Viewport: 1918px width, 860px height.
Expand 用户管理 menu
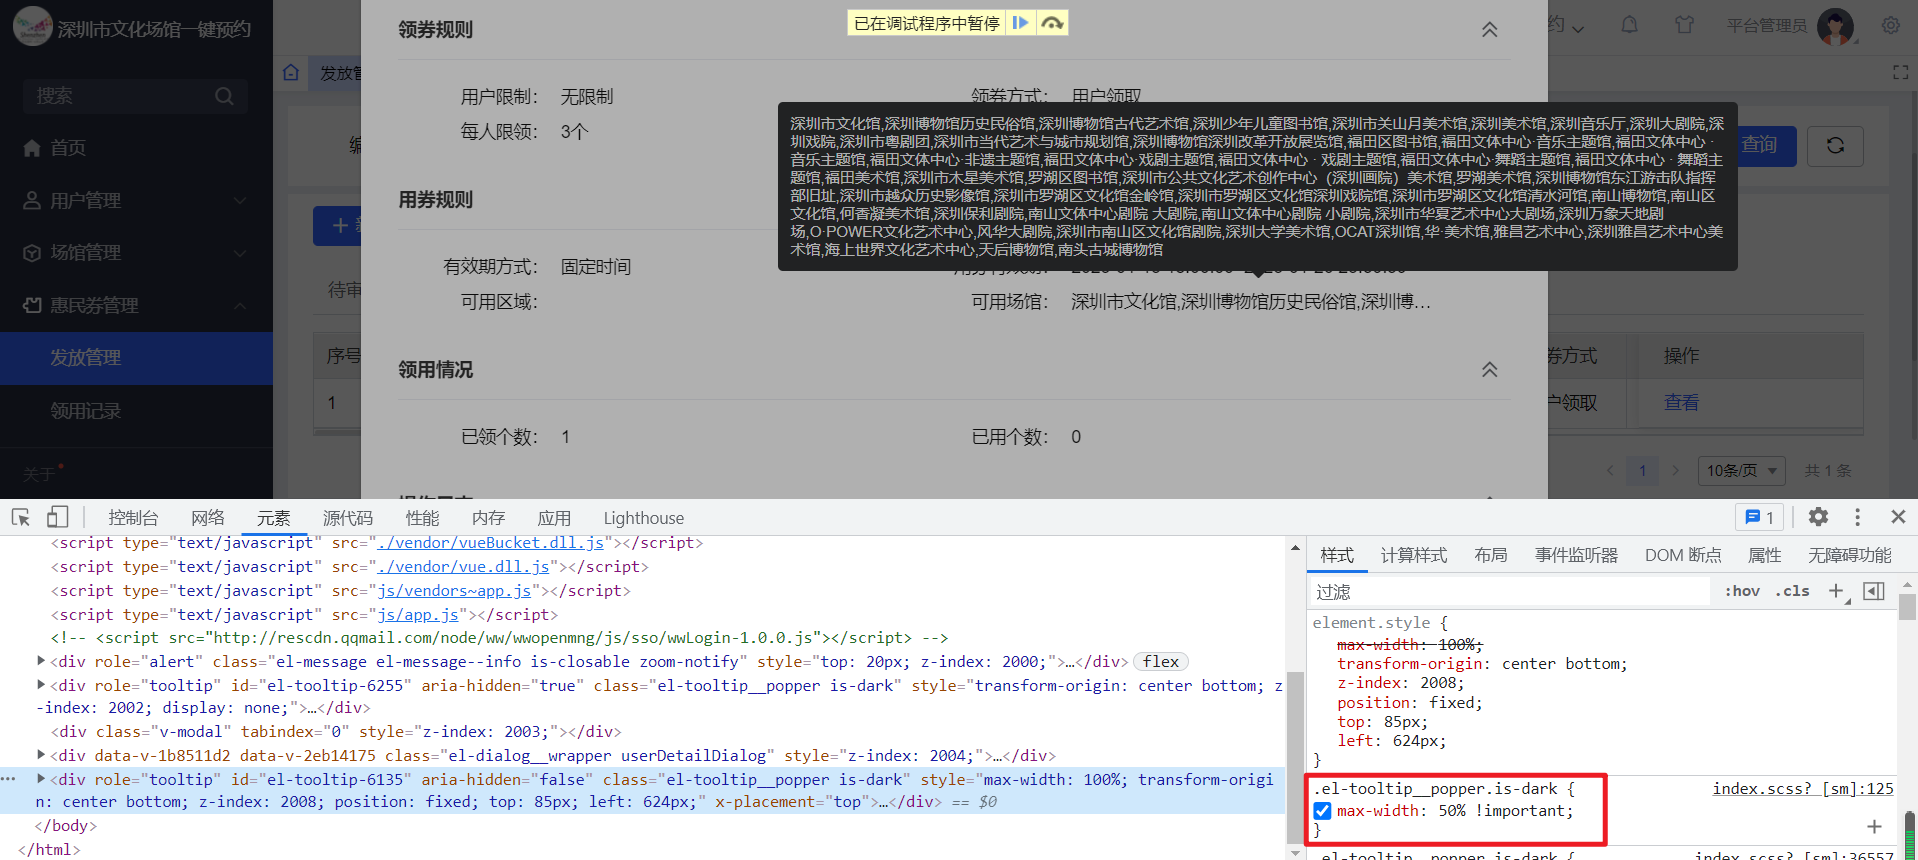136,200
